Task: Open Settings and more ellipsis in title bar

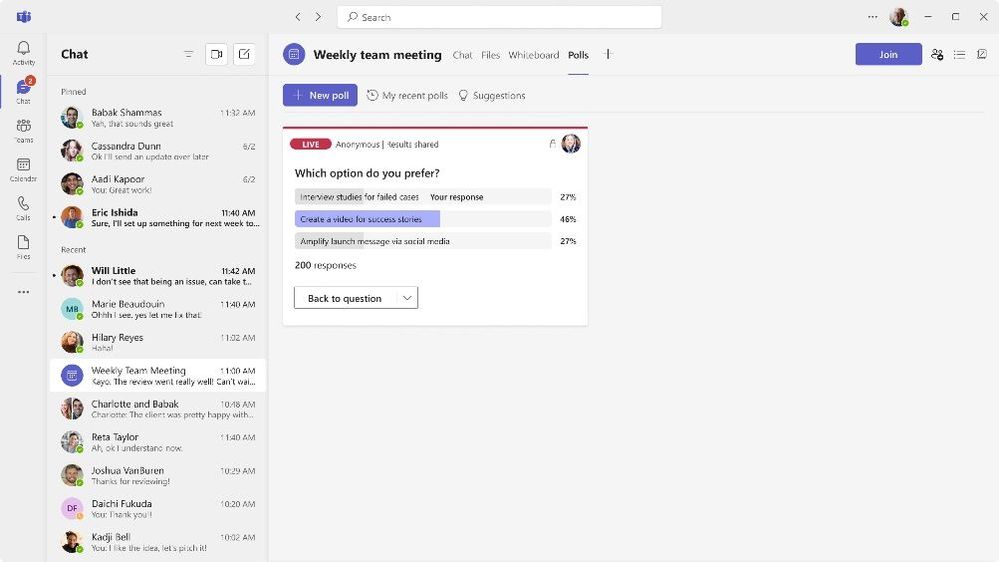Action: 872,17
